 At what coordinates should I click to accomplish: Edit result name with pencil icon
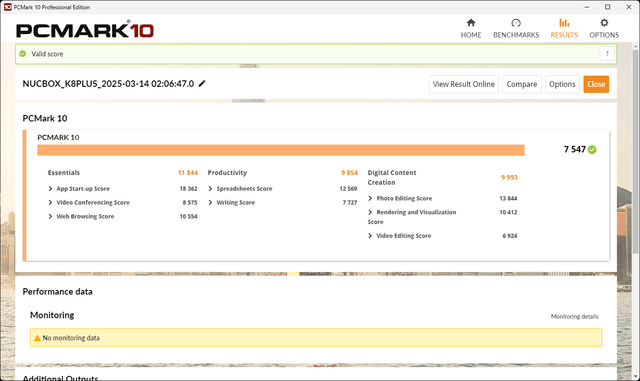[x=202, y=84]
